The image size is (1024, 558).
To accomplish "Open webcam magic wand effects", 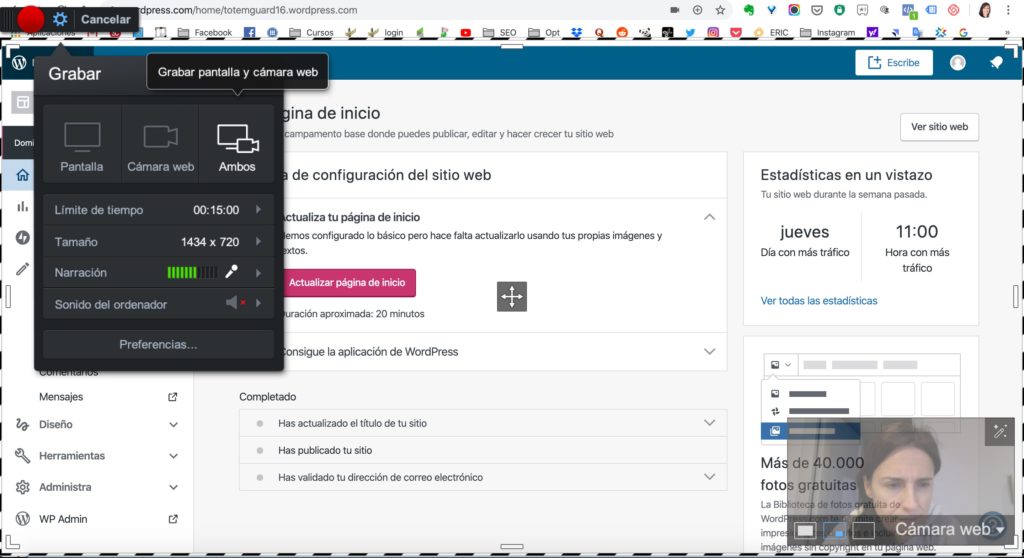I will point(998,432).
